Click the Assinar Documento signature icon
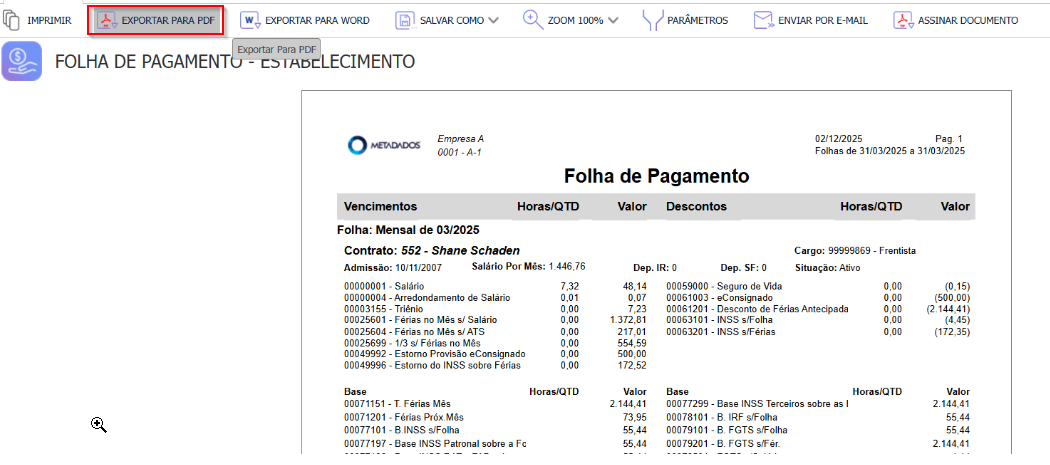 (903, 20)
